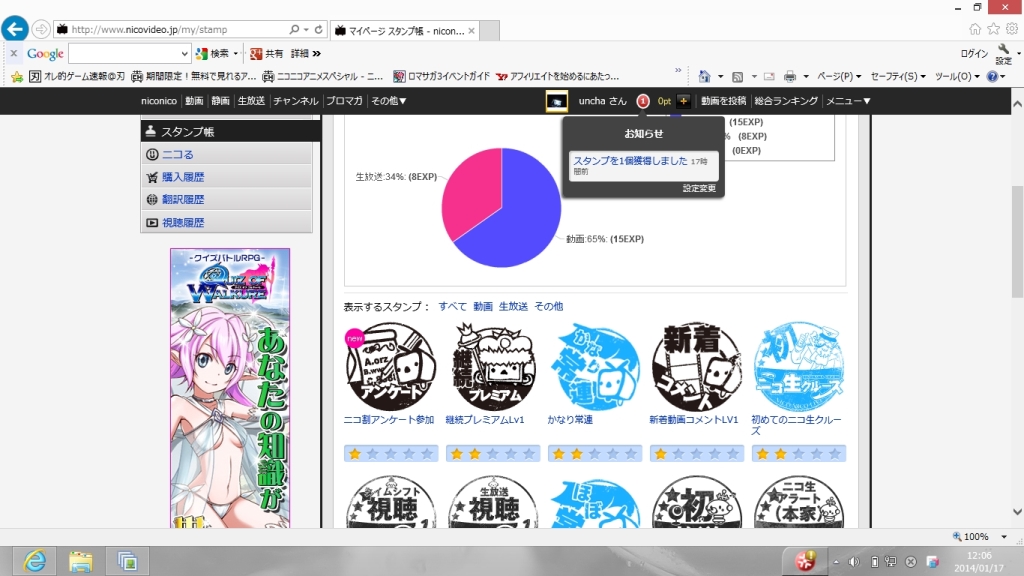
Task: Show hidden tray icons arrow
Action: click(836, 562)
